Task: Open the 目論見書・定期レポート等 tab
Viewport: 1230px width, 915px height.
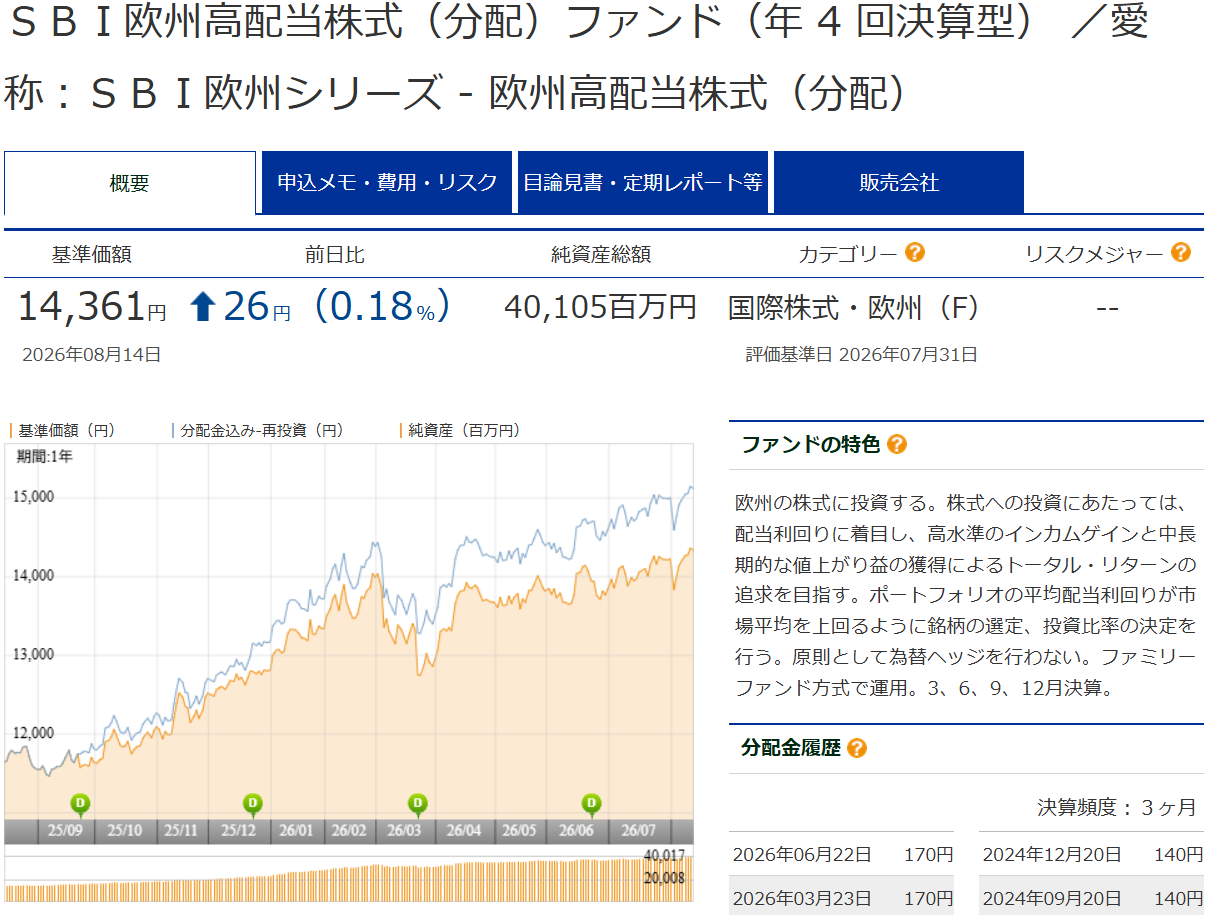Action: tap(643, 183)
